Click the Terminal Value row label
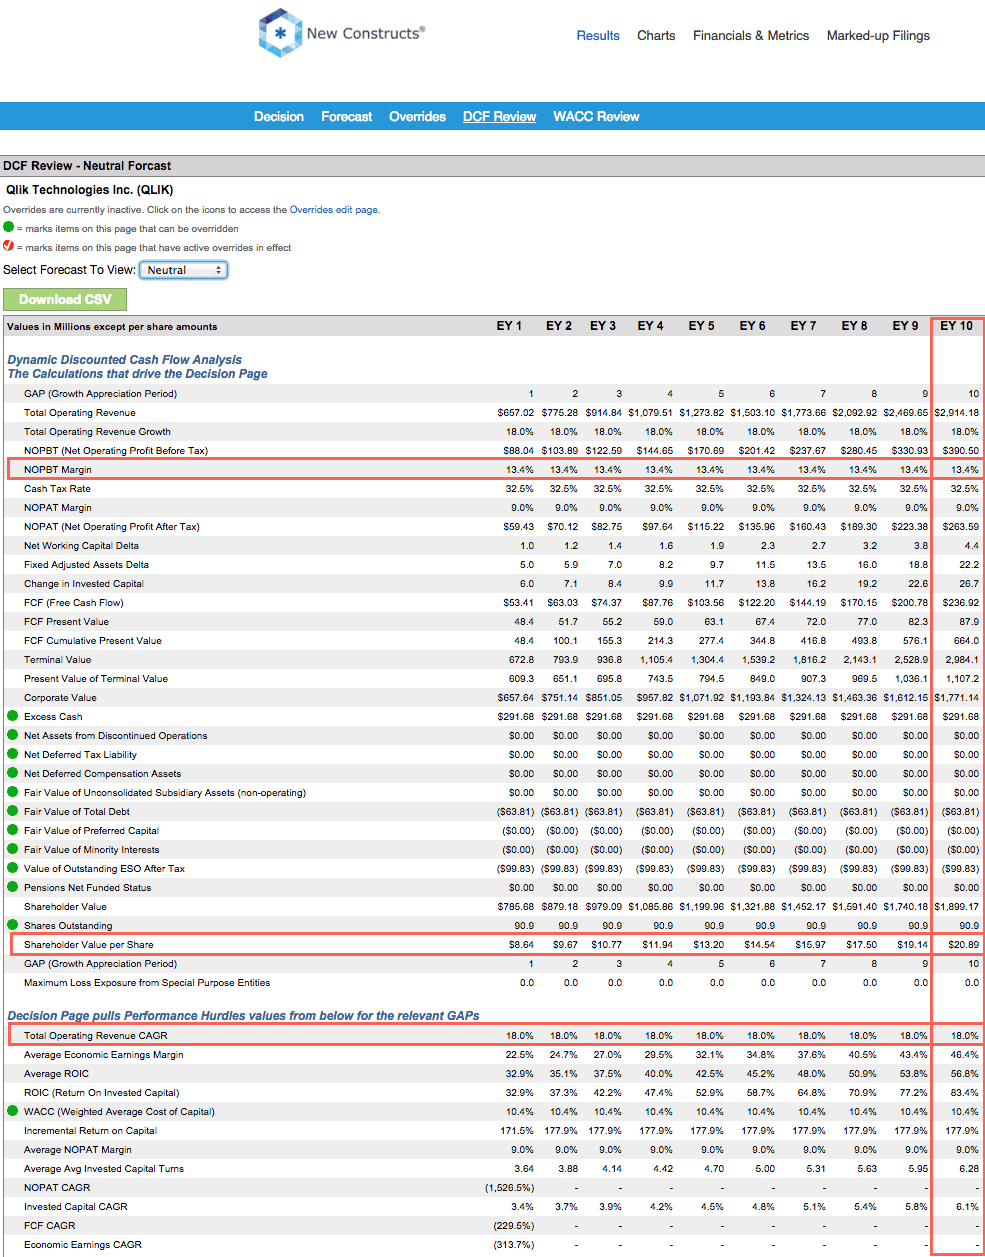Image resolution: width=985 pixels, height=1257 pixels. (x=57, y=659)
